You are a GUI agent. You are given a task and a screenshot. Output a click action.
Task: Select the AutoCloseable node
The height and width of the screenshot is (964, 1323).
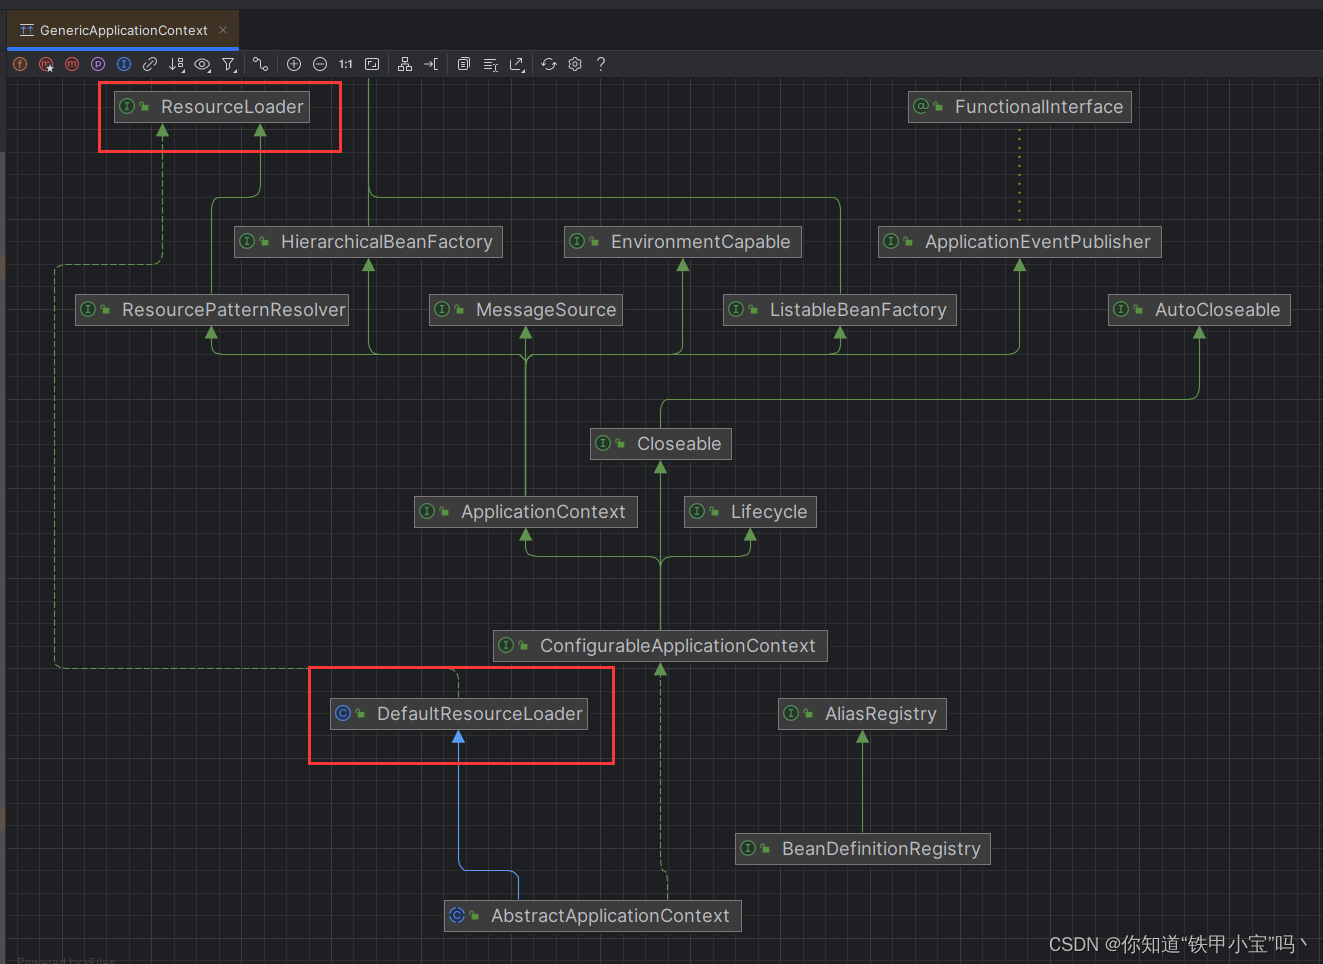pos(1200,310)
